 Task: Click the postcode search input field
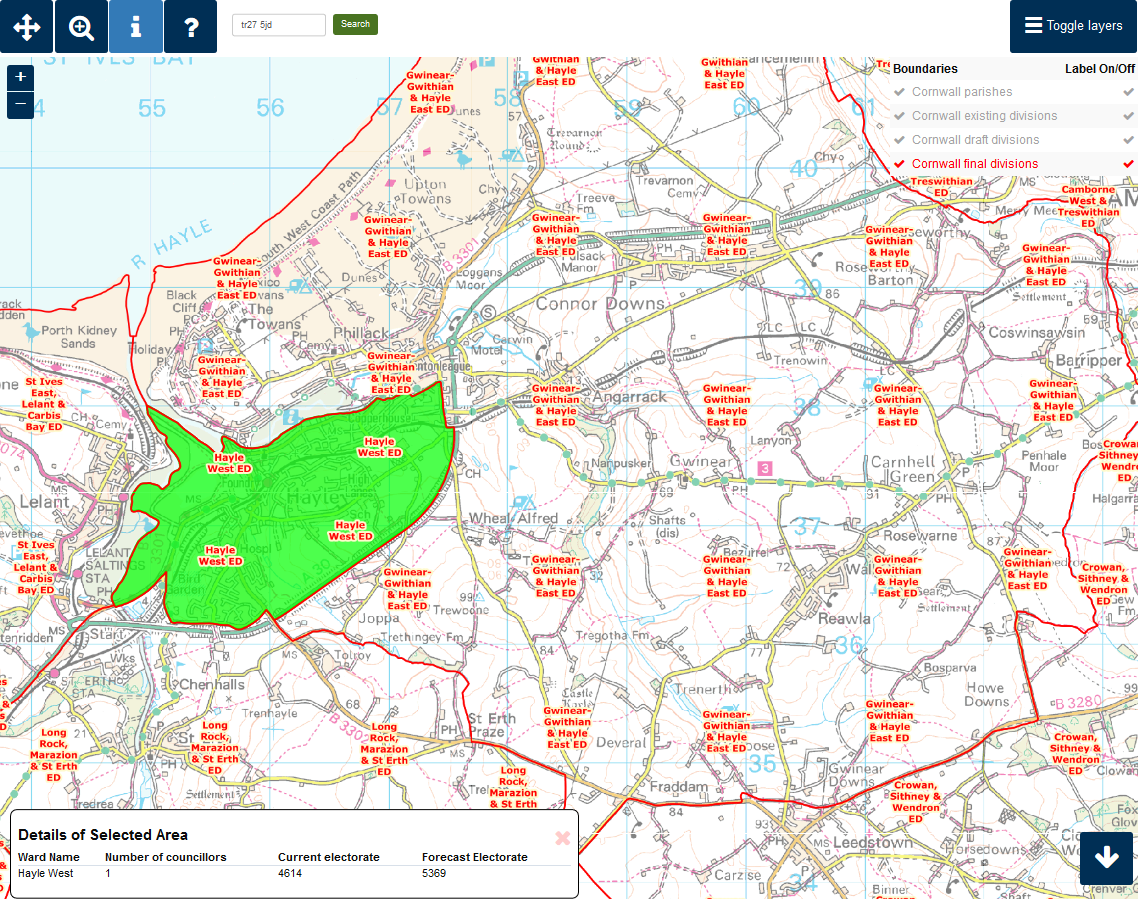[279, 25]
